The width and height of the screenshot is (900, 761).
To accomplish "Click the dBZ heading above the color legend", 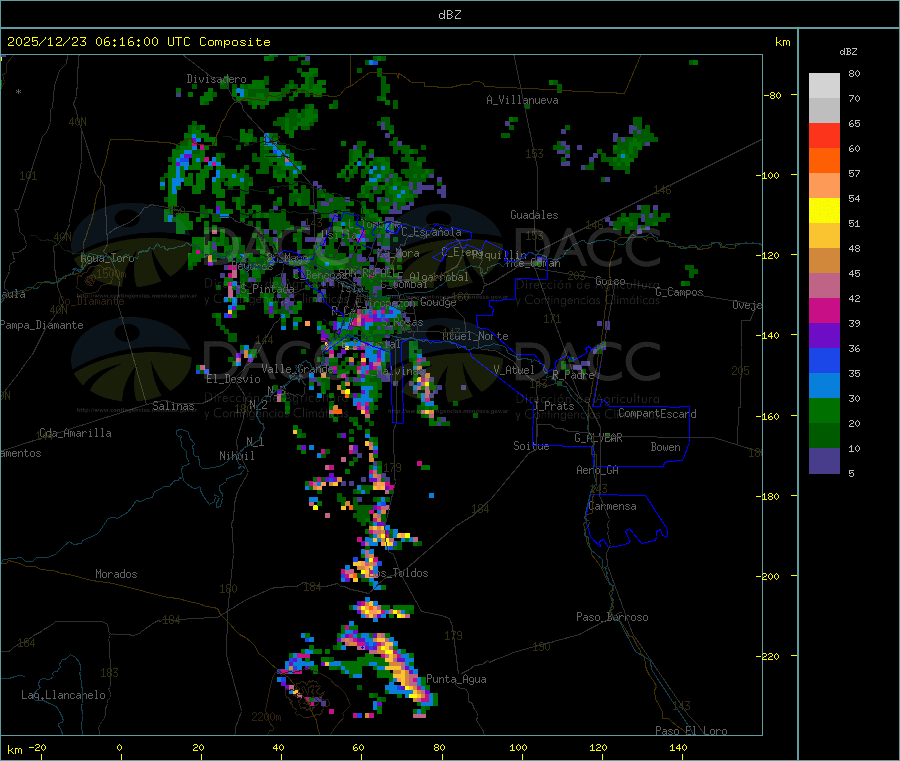I will (x=848, y=52).
